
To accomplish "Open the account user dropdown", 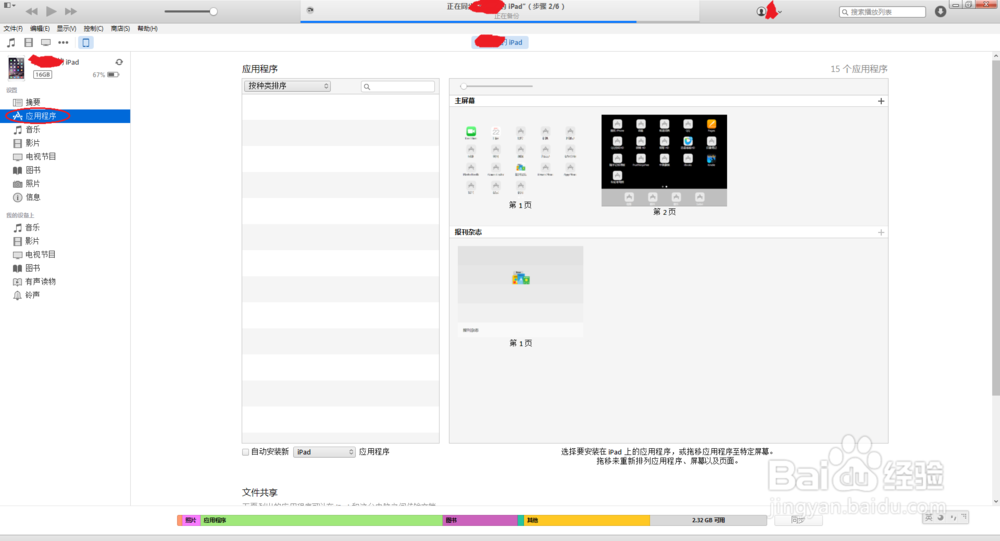I will point(769,11).
